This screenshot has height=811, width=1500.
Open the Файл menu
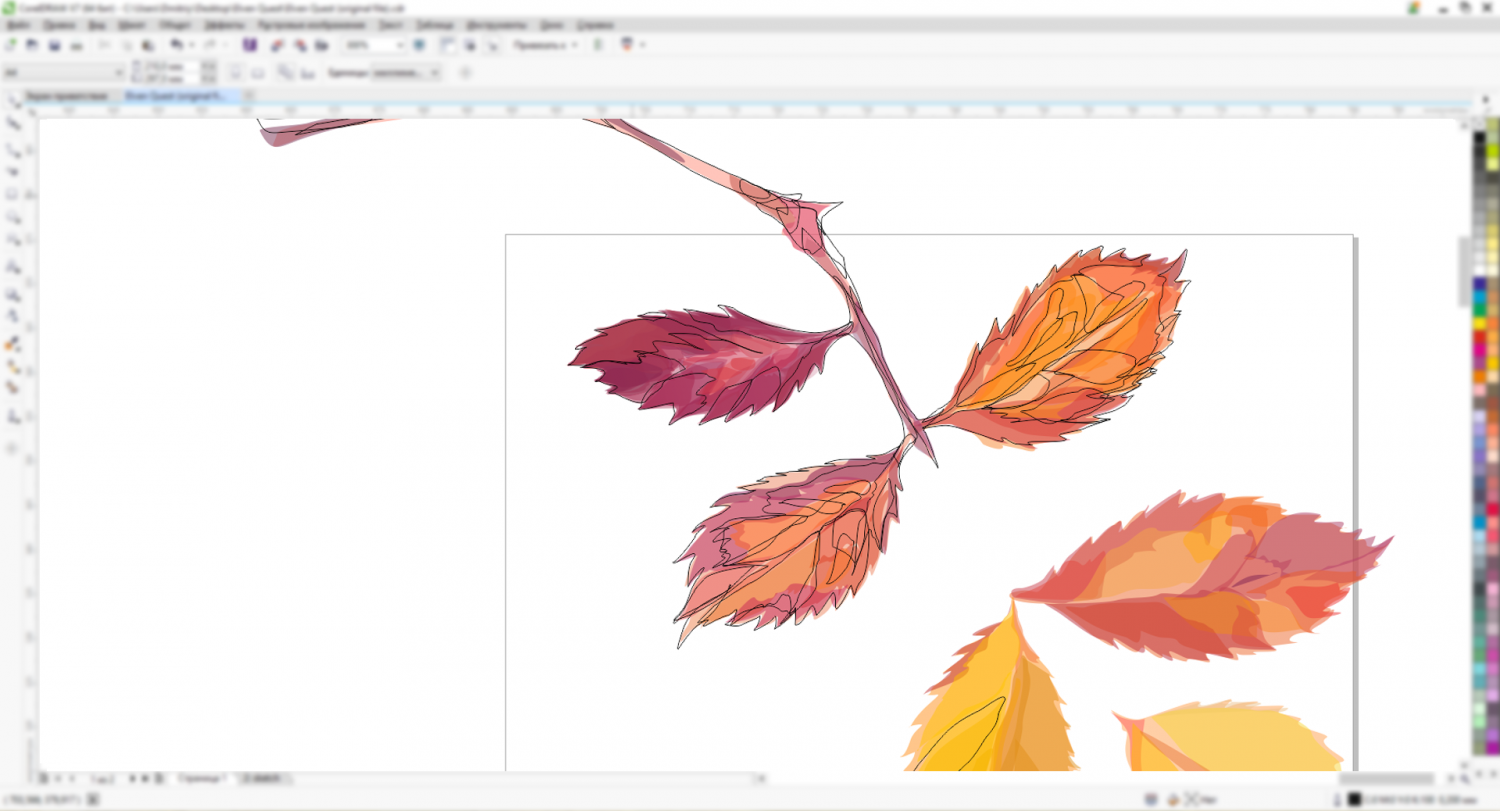pos(17,23)
